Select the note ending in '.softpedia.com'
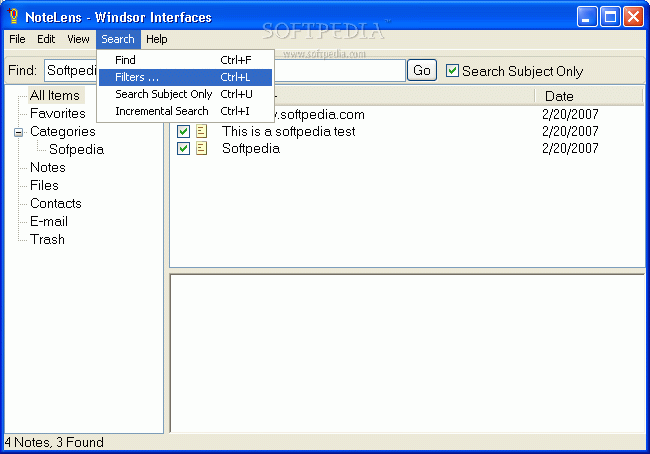650x454 pixels. [x=320, y=114]
